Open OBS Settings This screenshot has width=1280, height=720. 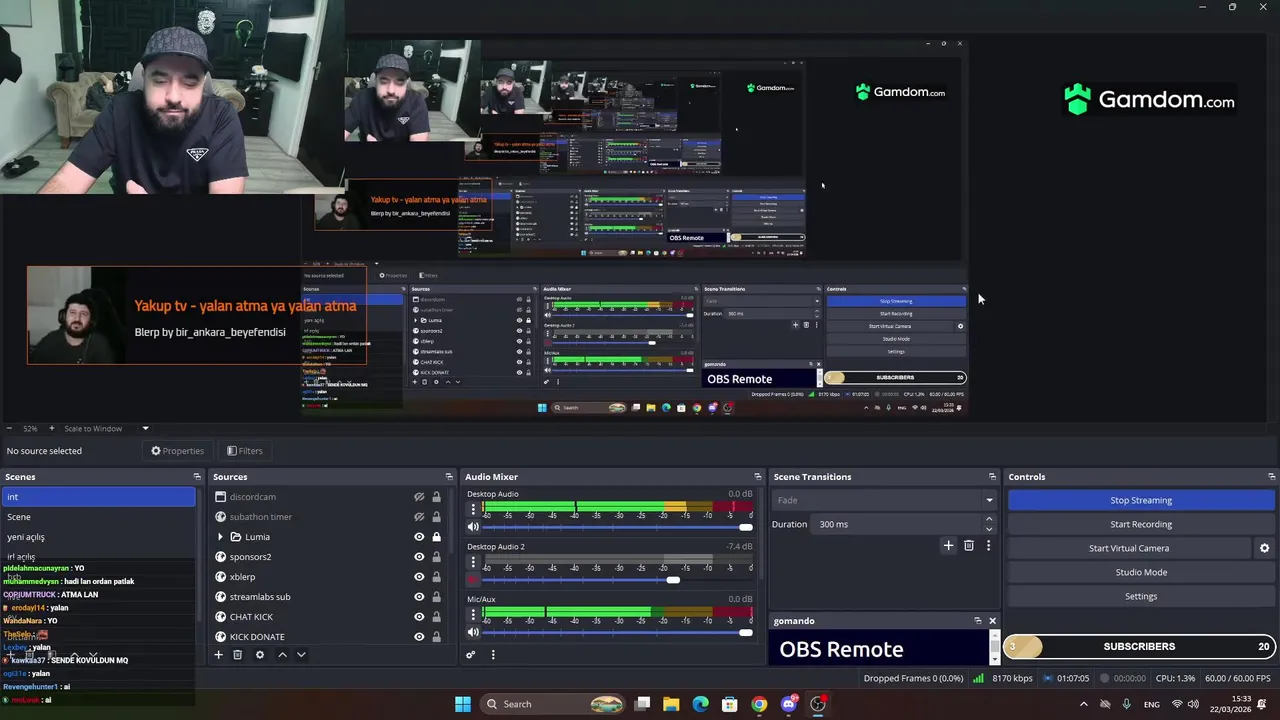tap(1141, 596)
